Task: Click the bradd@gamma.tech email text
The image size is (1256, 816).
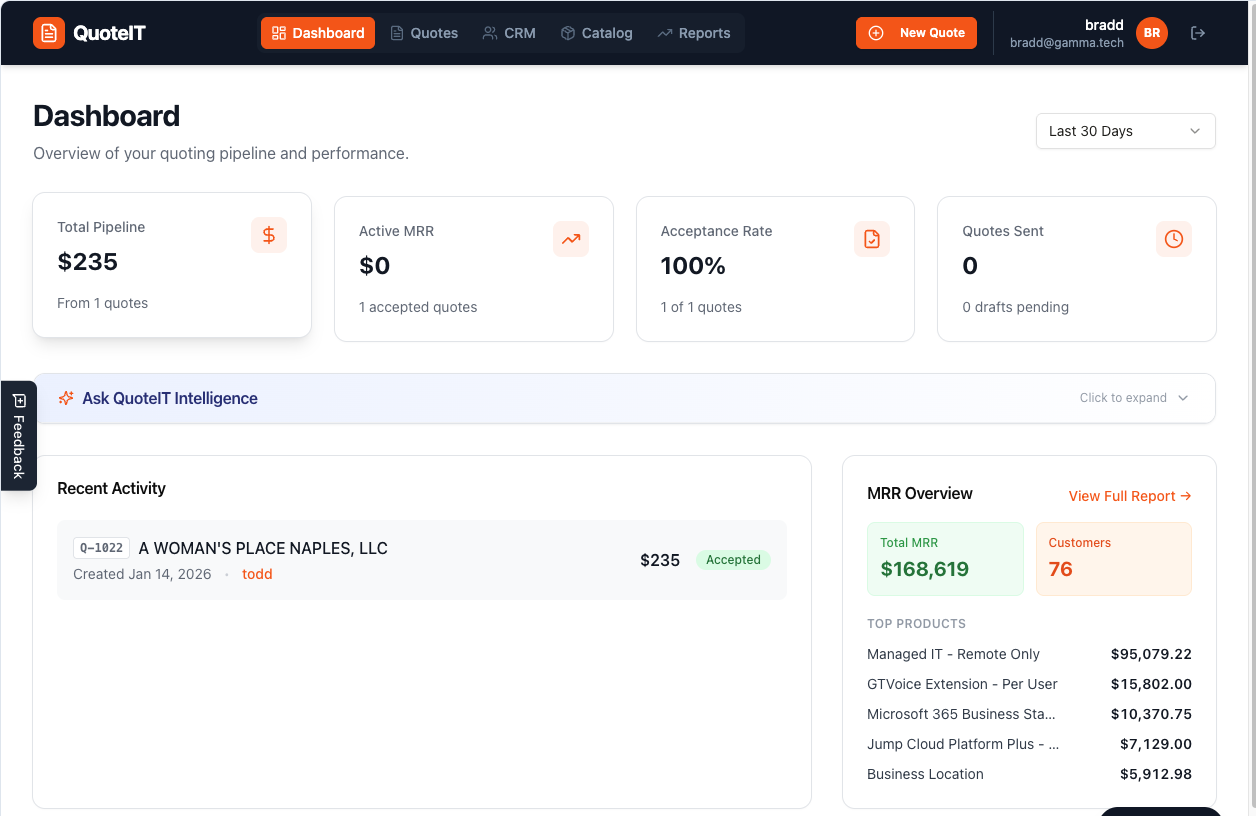Action: click(1067, 43)
